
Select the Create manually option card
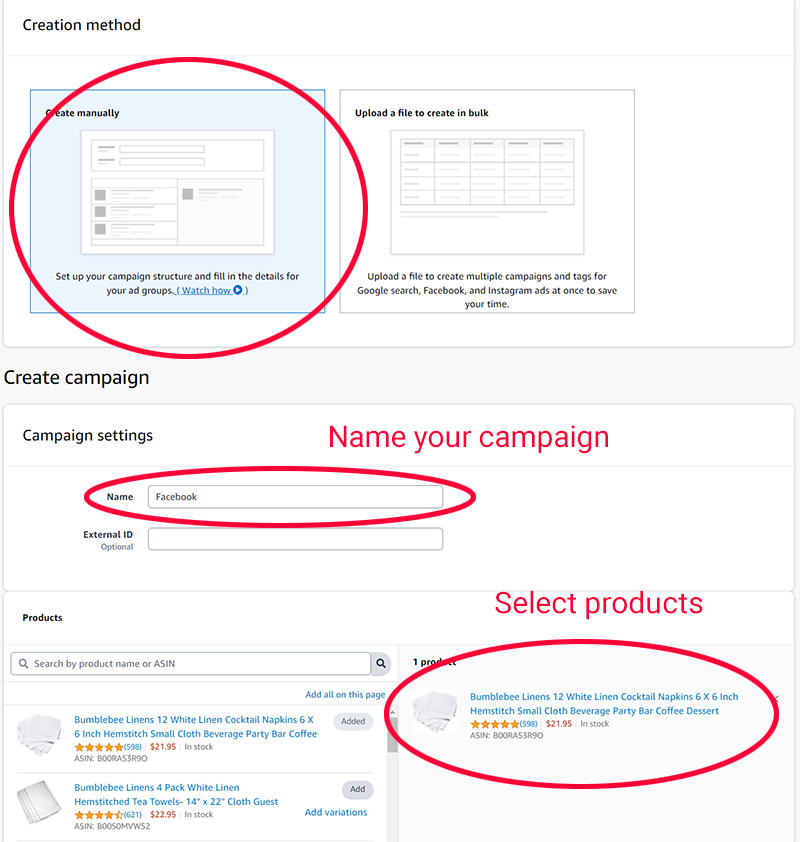(x=177, y=200)
